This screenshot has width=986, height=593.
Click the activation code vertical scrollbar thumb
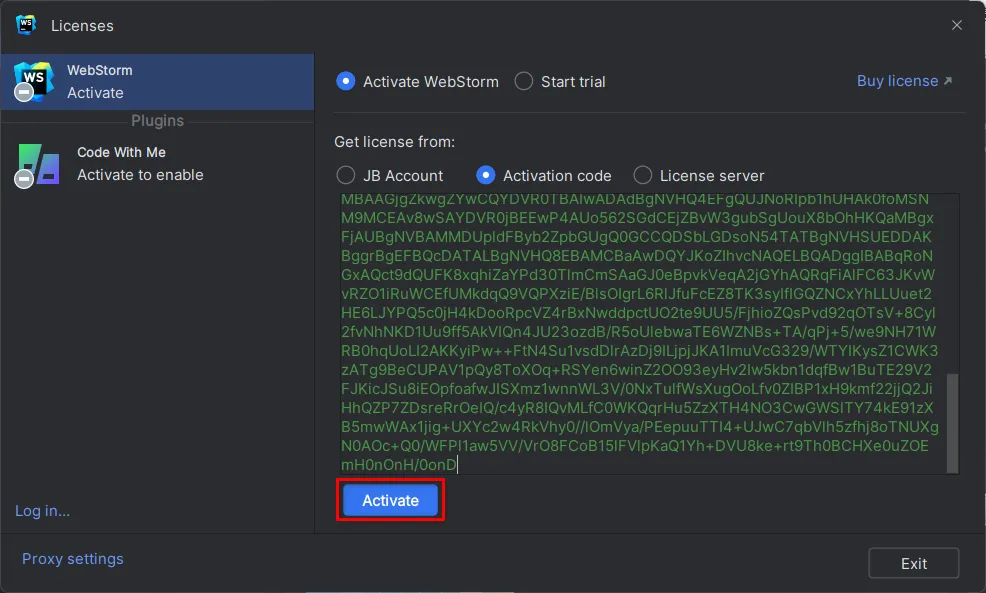[x=953, y=423]
